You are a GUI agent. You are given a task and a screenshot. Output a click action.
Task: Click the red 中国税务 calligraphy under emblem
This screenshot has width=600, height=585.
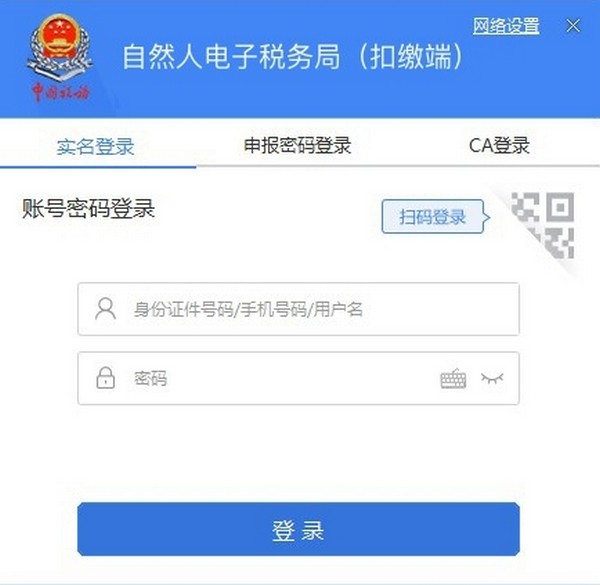pyautogui.click(x=60, y=92)
